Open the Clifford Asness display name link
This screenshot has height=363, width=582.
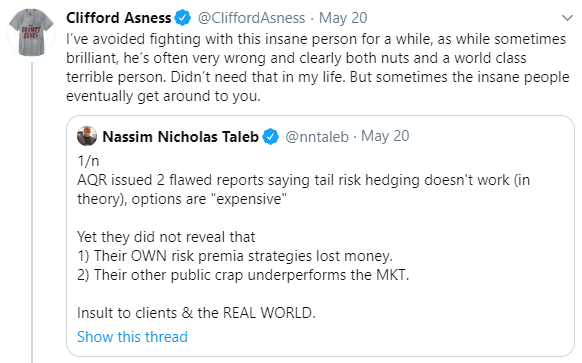coord(119,18)
